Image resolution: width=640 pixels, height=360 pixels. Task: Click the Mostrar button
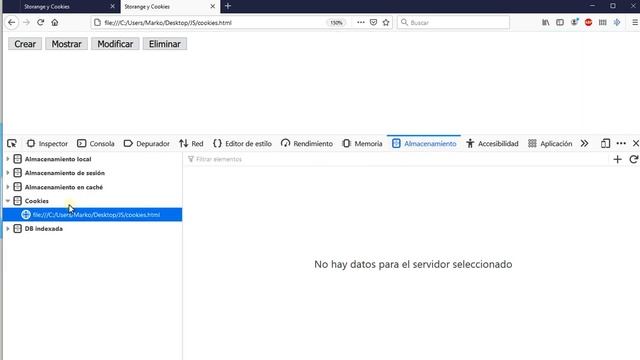(x=67, y=44)
